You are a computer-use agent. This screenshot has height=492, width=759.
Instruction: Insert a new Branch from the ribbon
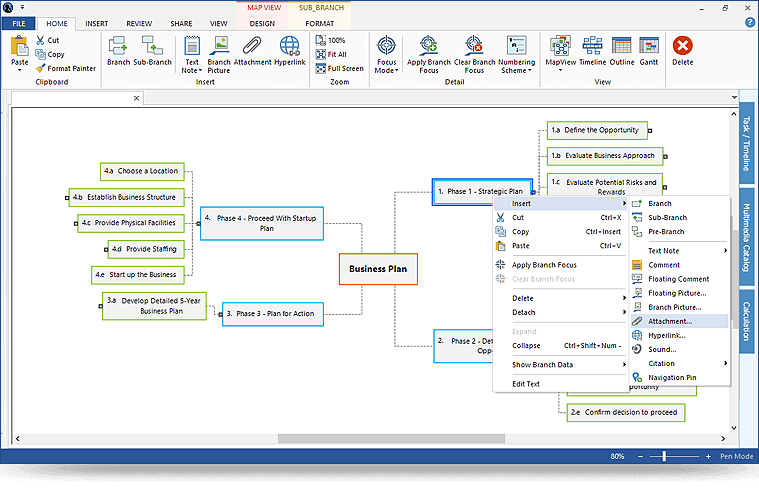[x=118, y=51]
